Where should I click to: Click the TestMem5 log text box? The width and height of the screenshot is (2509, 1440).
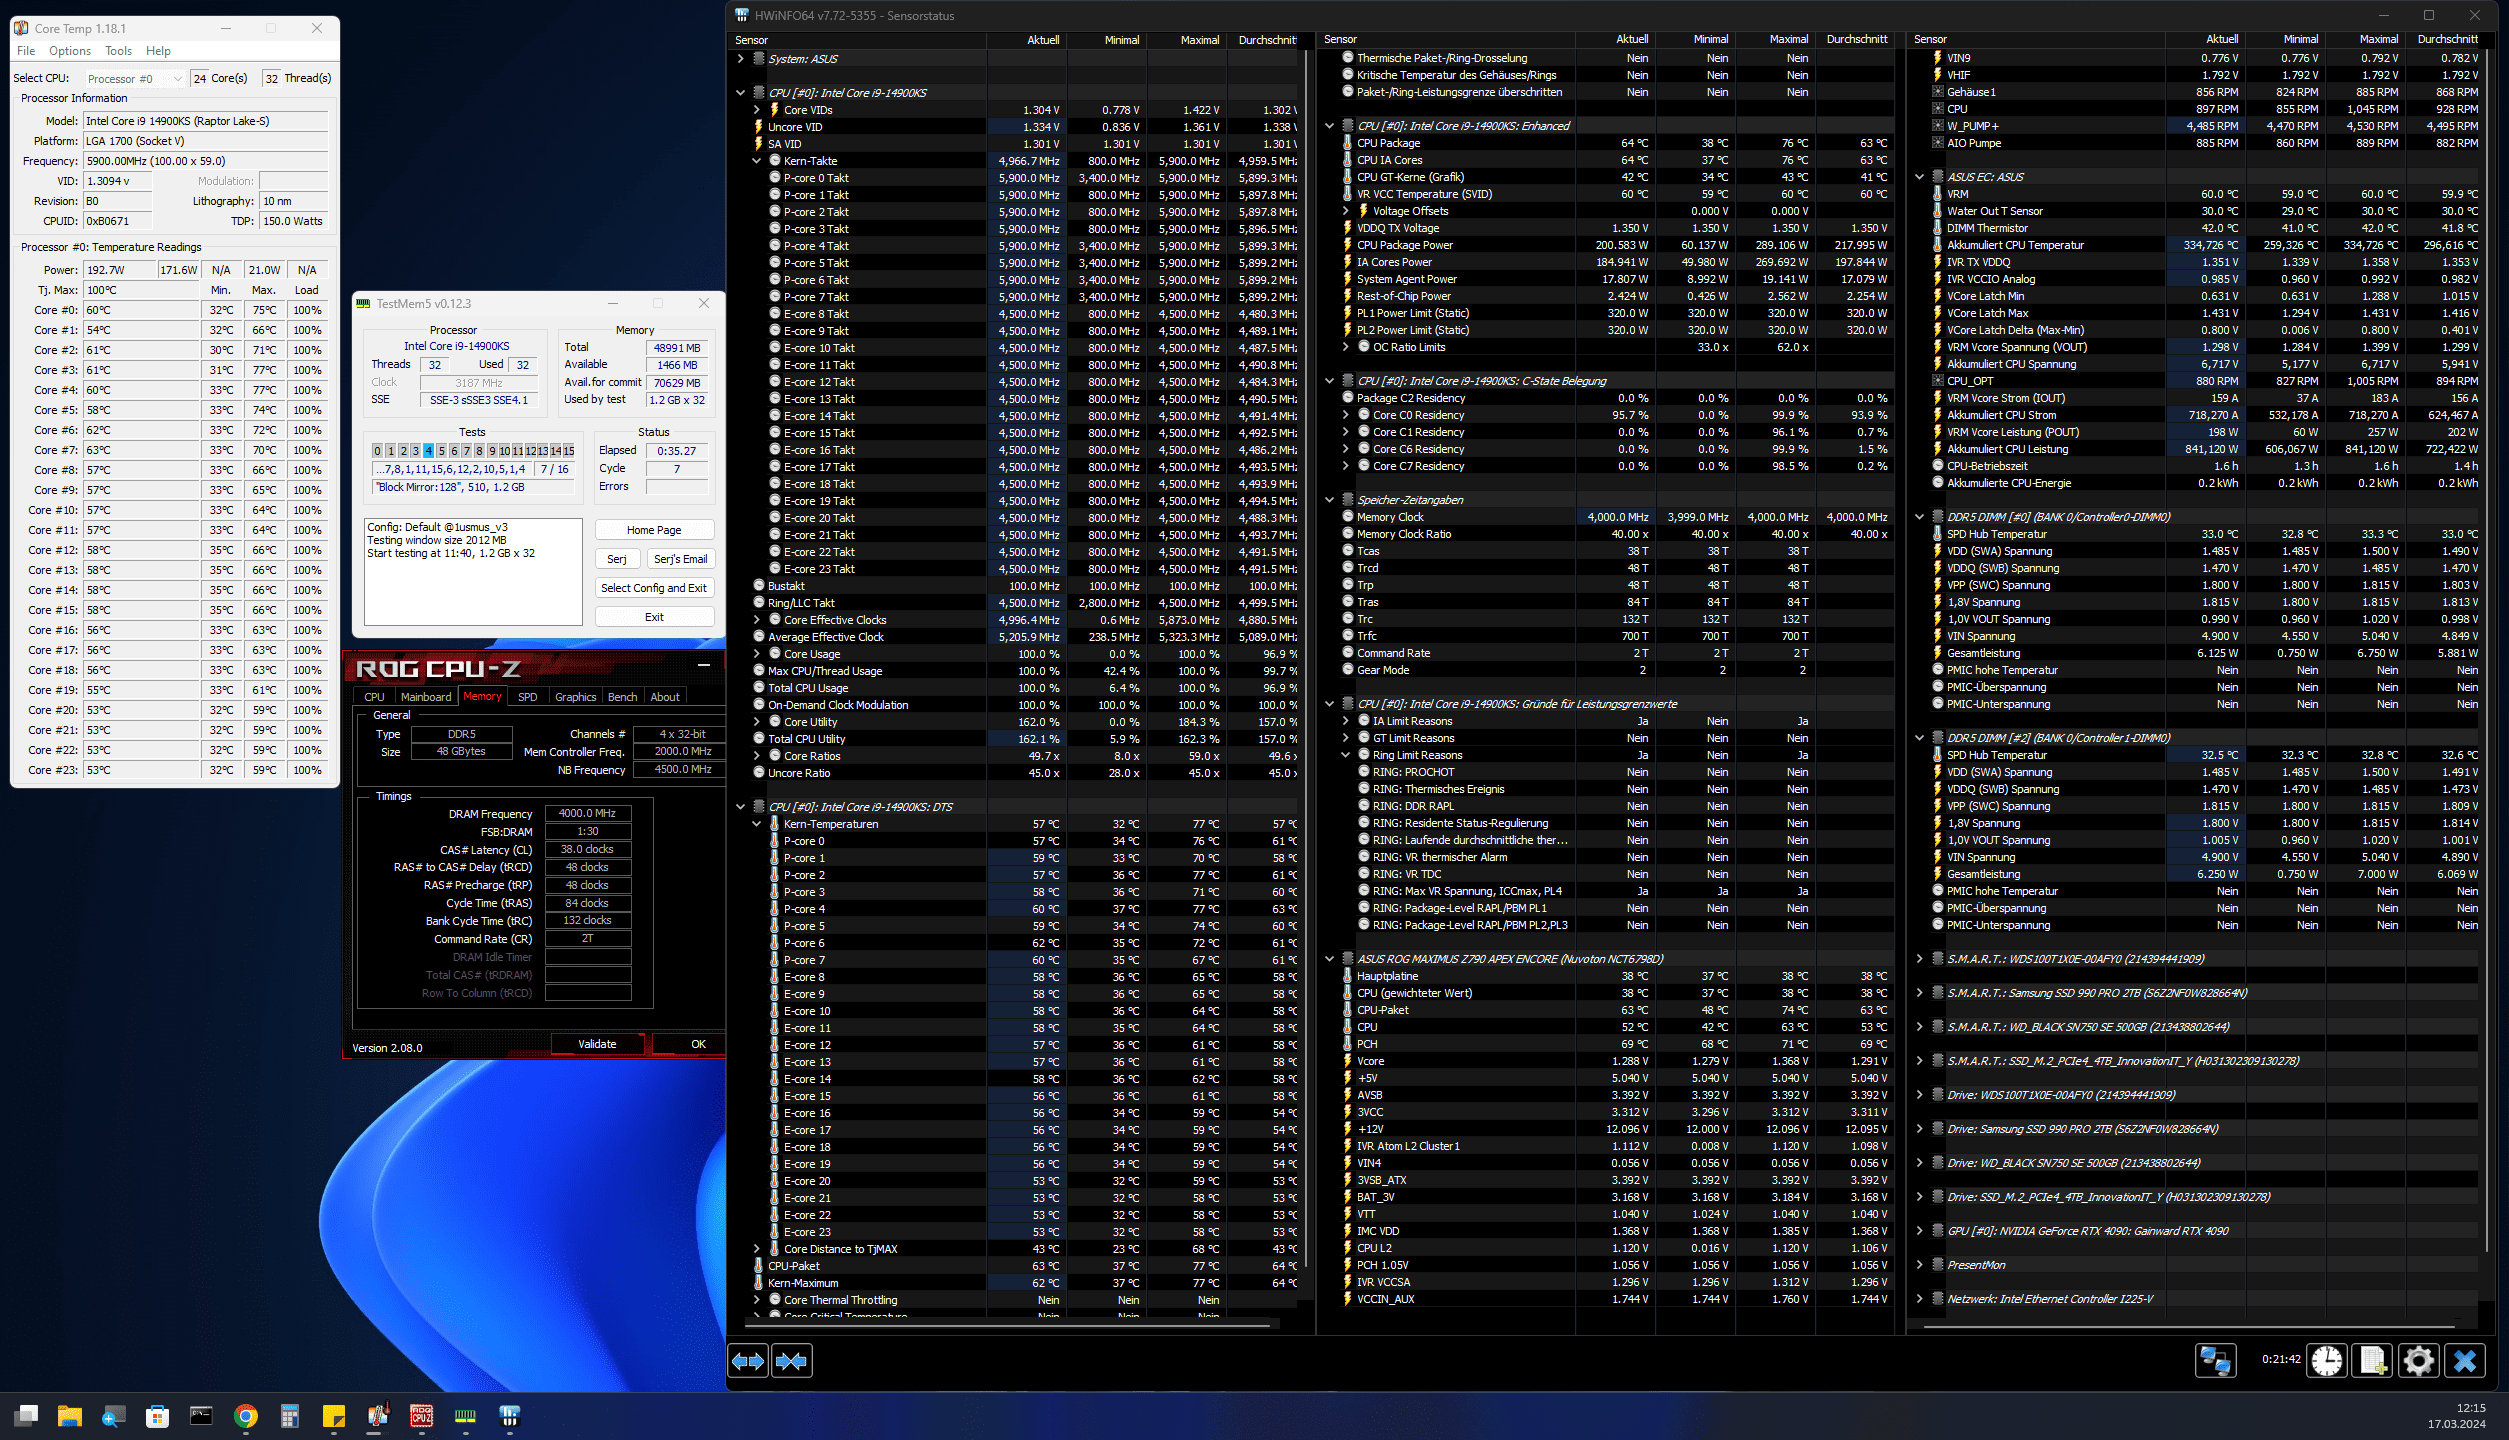[x=473, y=572]
